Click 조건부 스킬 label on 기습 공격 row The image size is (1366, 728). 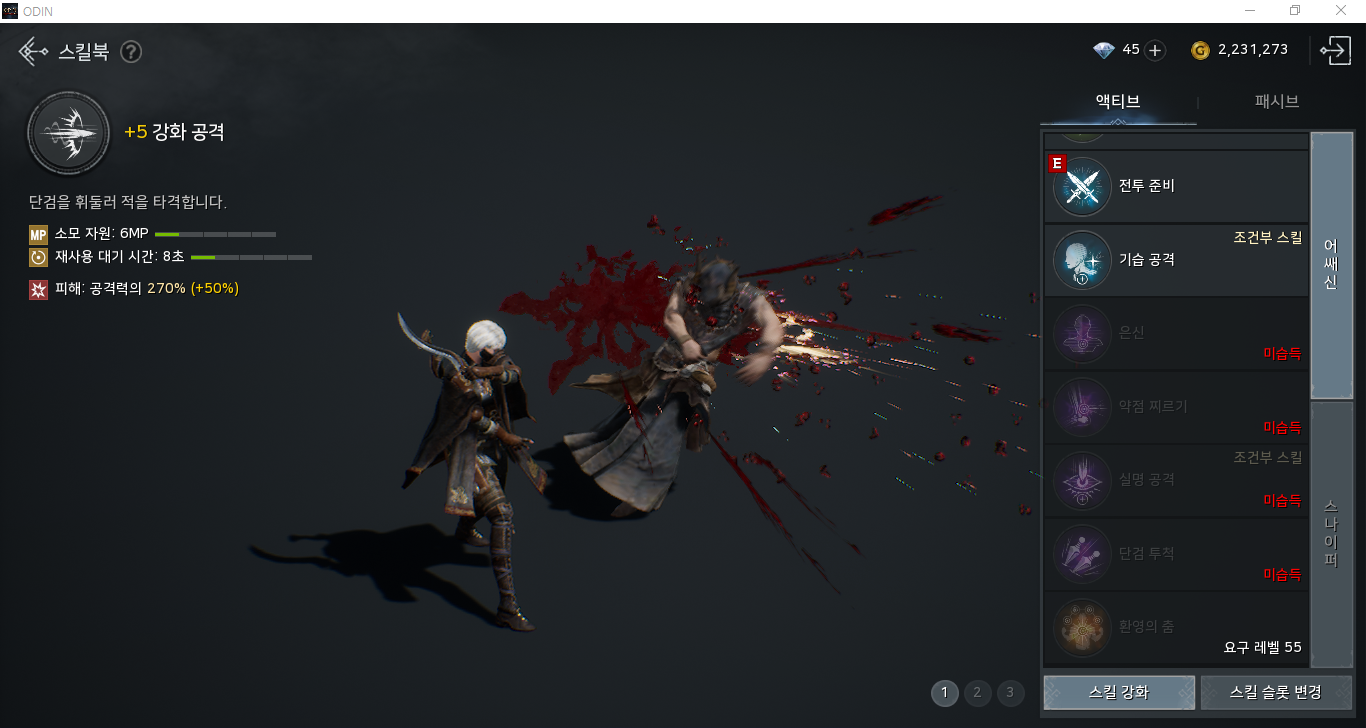[x=1268, y=237]
